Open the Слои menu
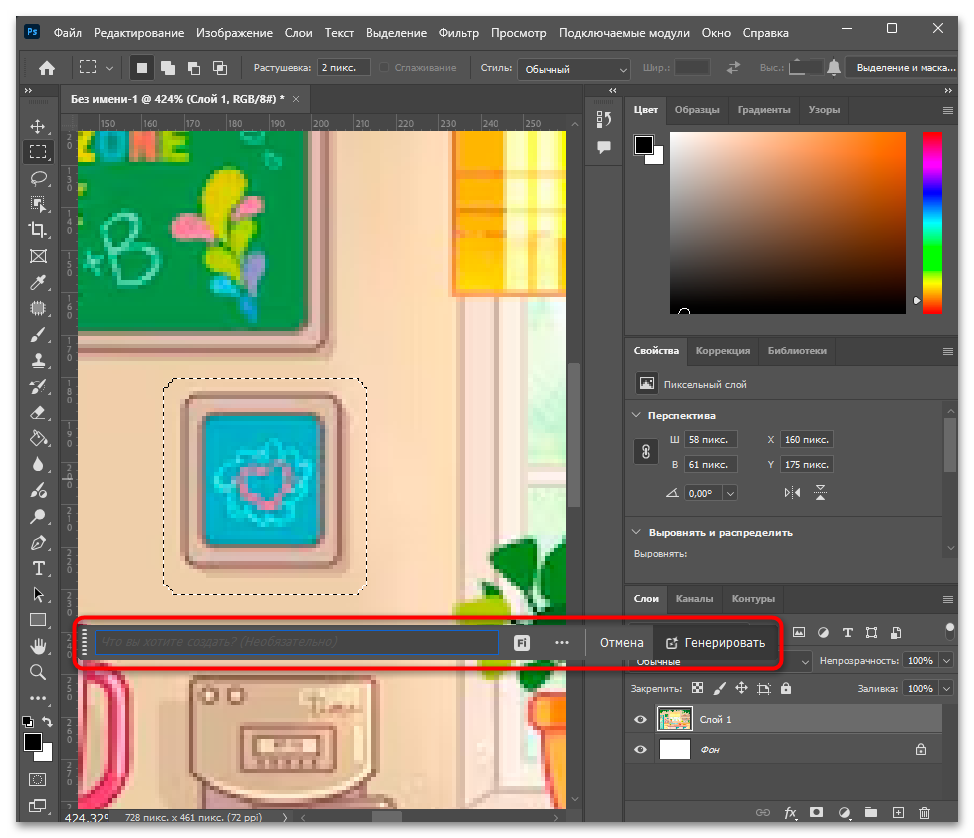Screen dimensions: 974x838 (x=298, y=33)
